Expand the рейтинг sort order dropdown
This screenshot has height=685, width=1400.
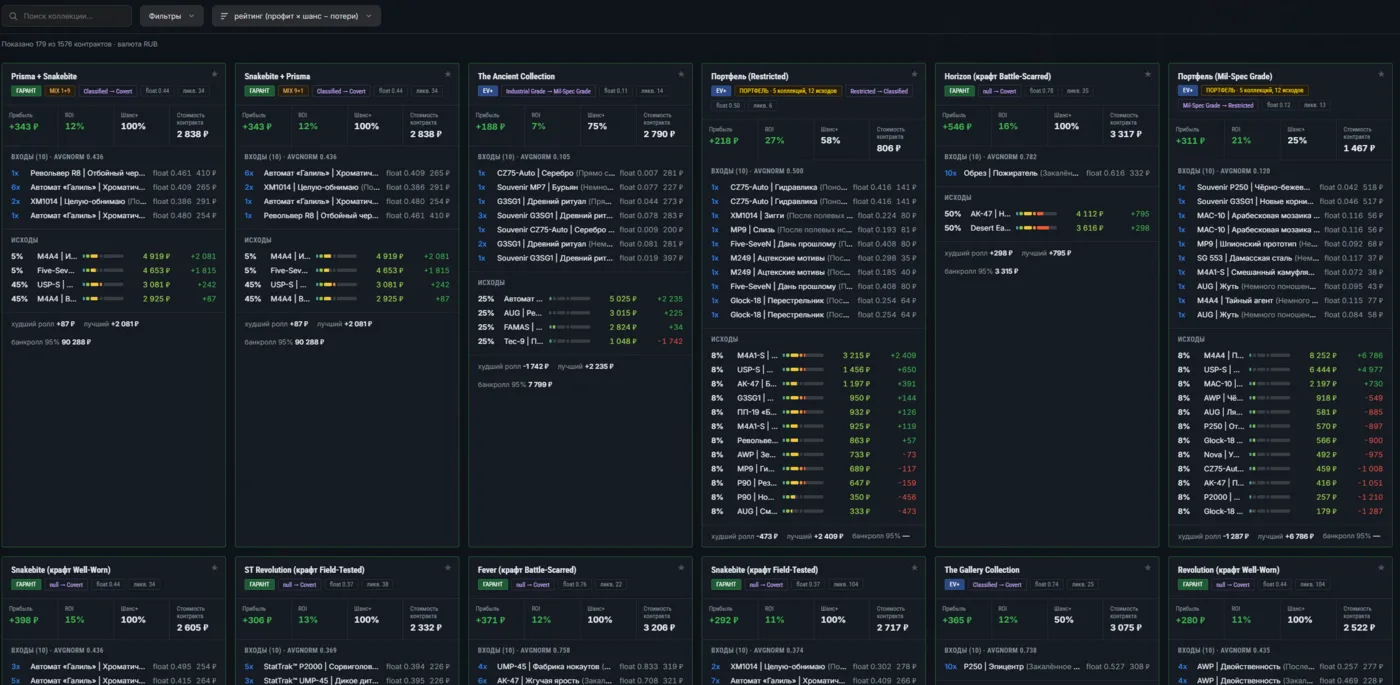(x=296, y=16)
